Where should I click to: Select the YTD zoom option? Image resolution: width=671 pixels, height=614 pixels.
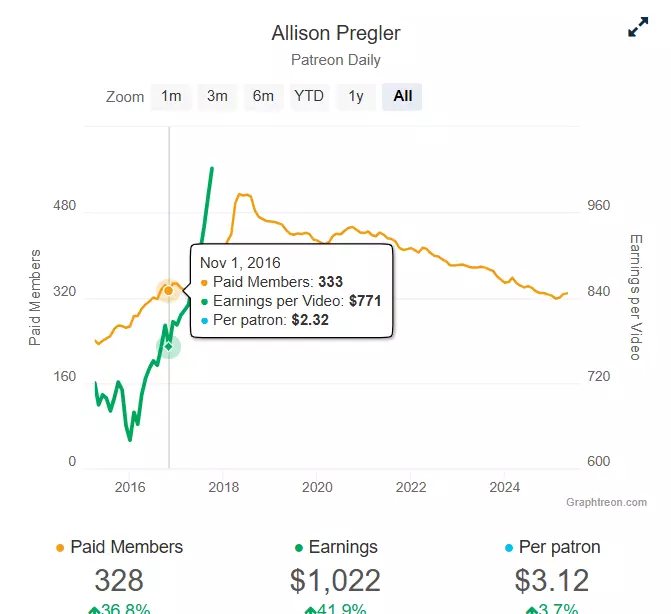pos(309,96)
